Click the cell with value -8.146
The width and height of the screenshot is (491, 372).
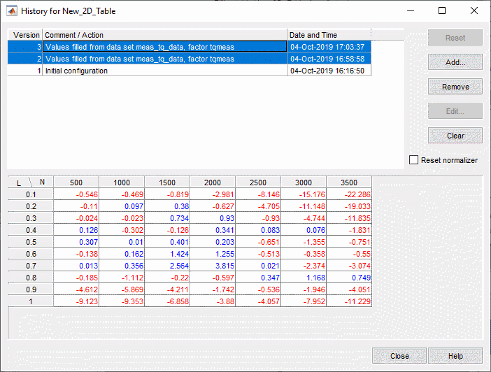coord(258,194)
